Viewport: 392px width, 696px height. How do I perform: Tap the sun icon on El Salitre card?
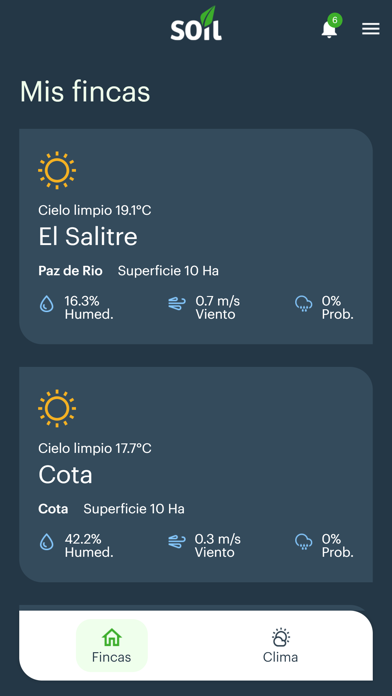point(57,170)
